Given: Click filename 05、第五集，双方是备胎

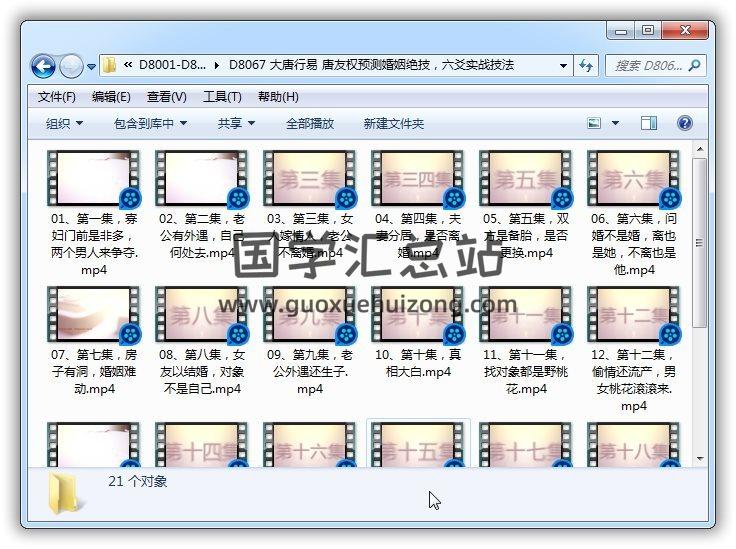Looking at the screenshot, I should point(526,236).
